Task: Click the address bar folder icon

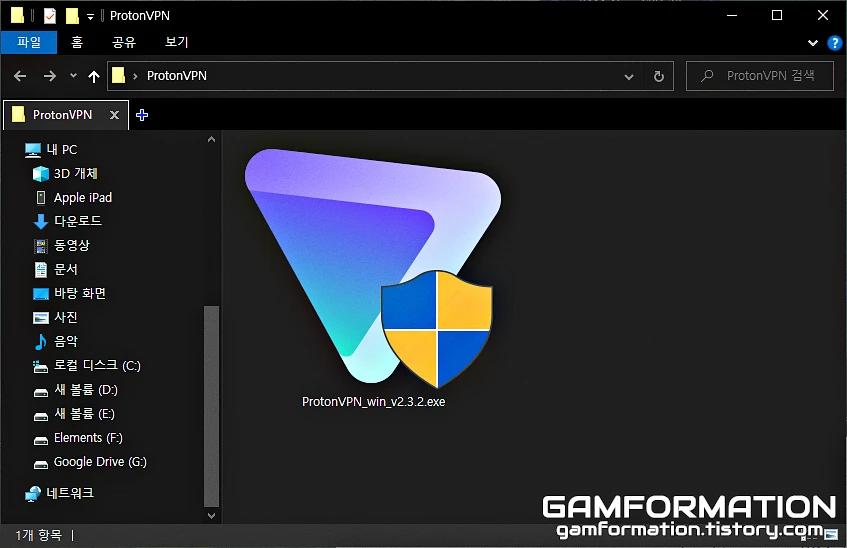Action: point(118,75)
